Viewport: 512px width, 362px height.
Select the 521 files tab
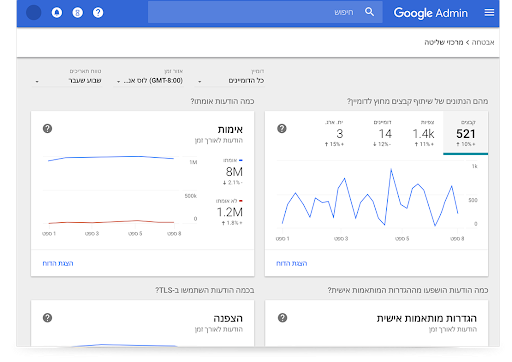tap(466, 133)
